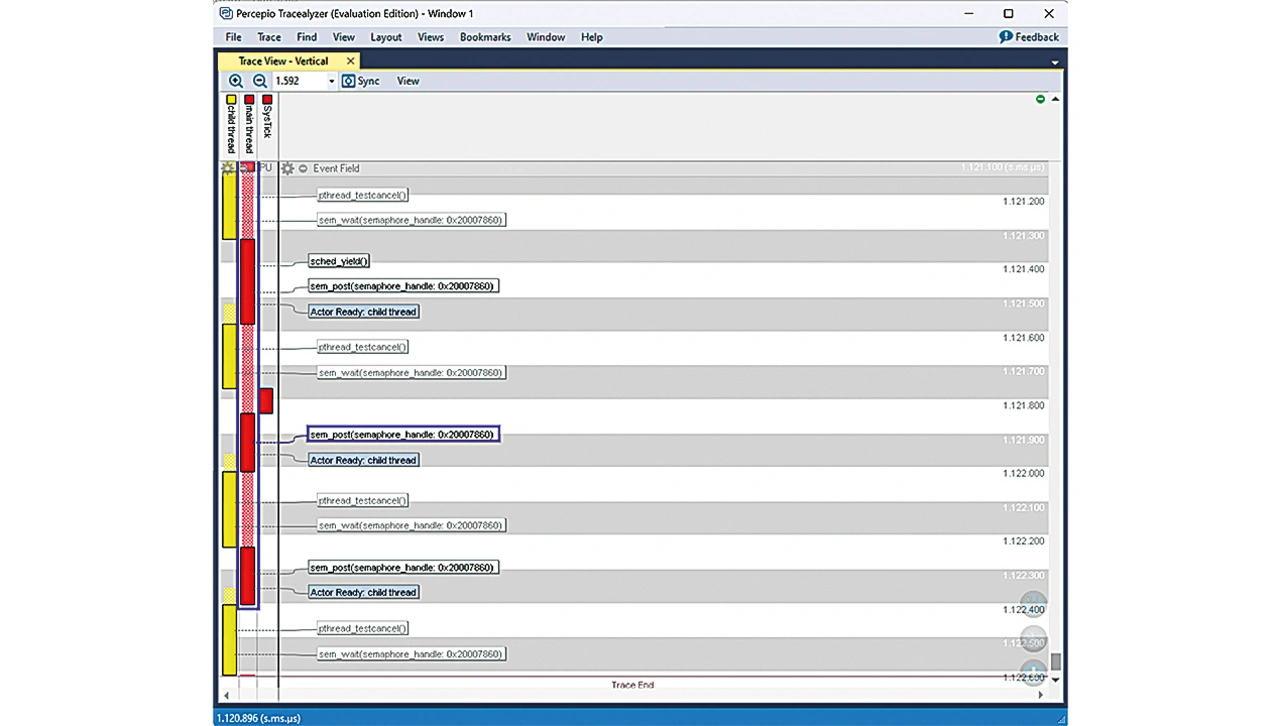
Task: Click the sched_yield() event label
Action: 339,261
